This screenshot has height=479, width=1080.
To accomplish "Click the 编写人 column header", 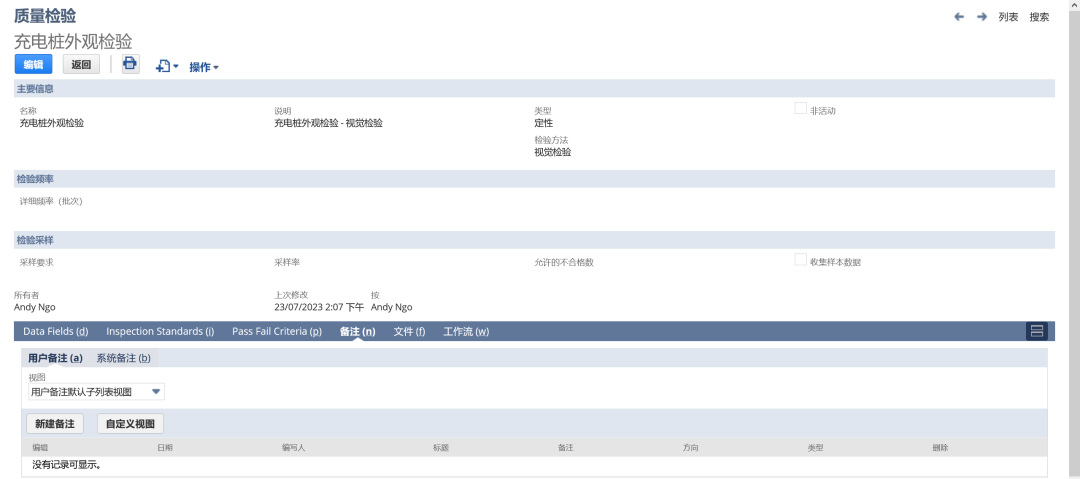I will point(293,448).
